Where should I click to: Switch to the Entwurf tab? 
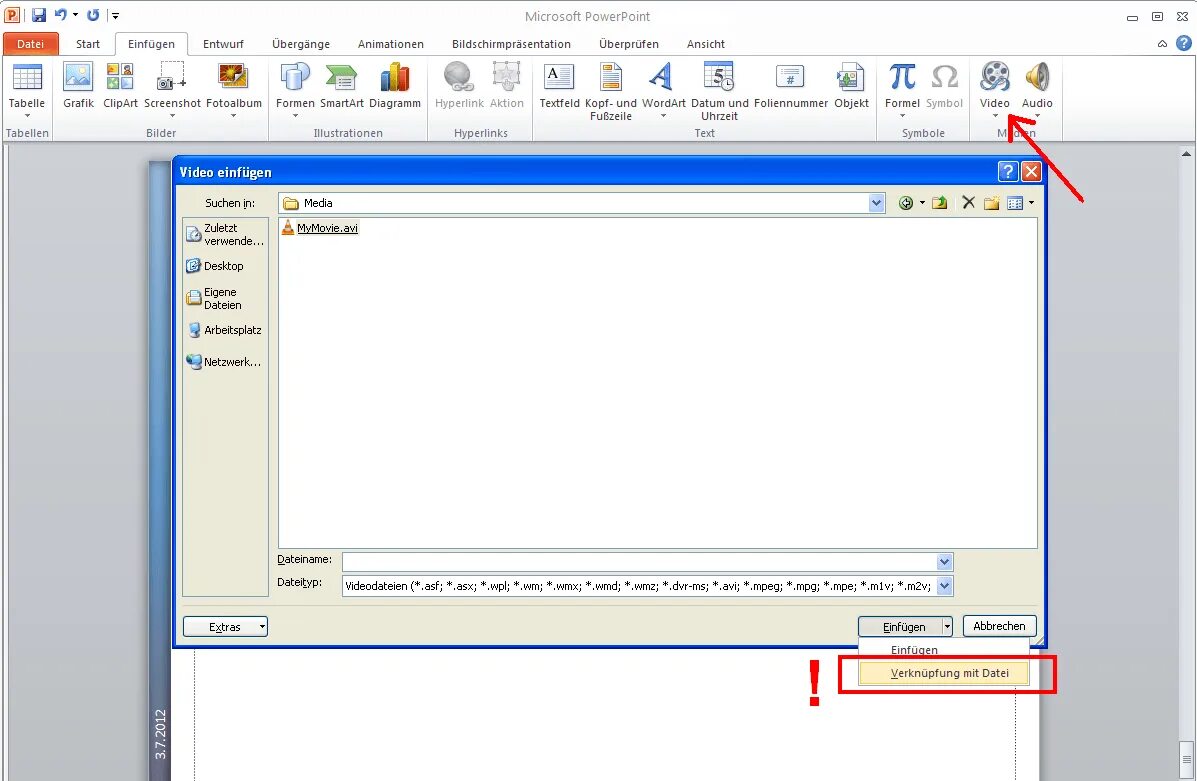(223, 44)
